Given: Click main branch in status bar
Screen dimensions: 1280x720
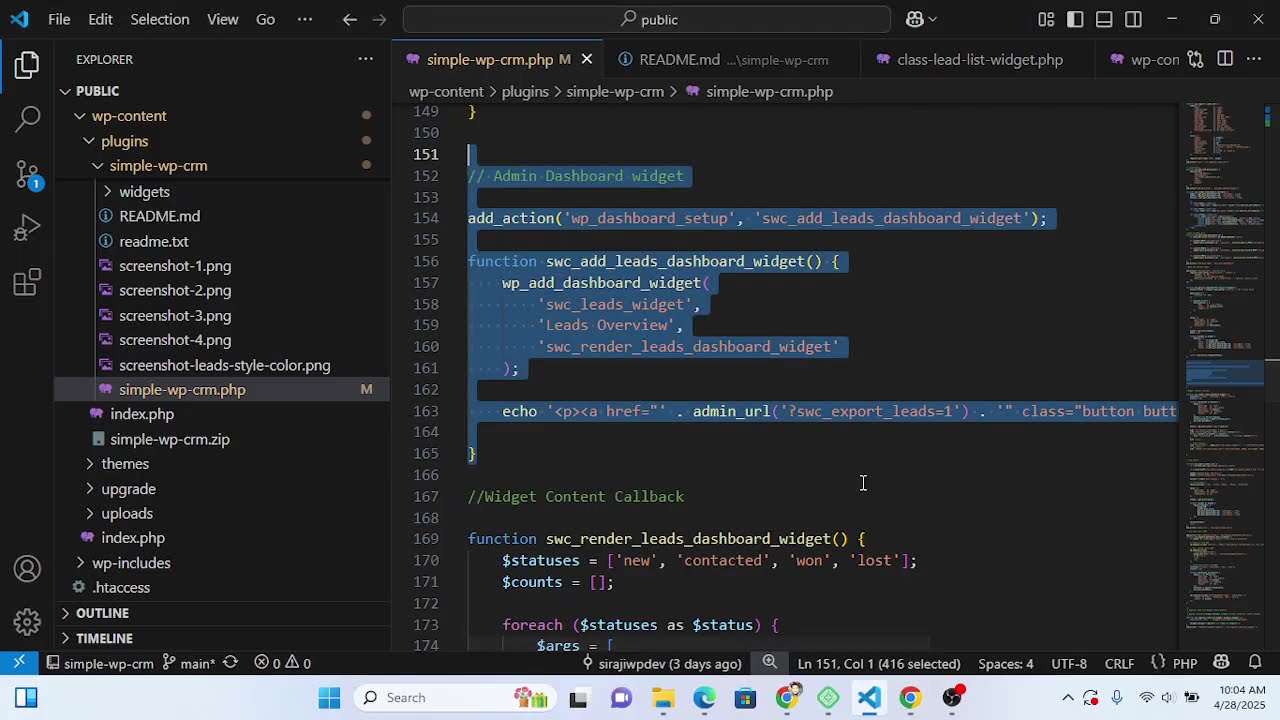Looking at the screenshot, I should click(x=189, y=663).
